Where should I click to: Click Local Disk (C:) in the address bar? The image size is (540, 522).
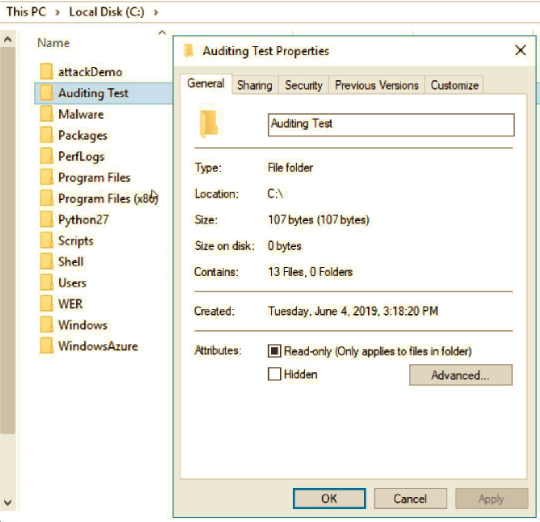(107, 12)
